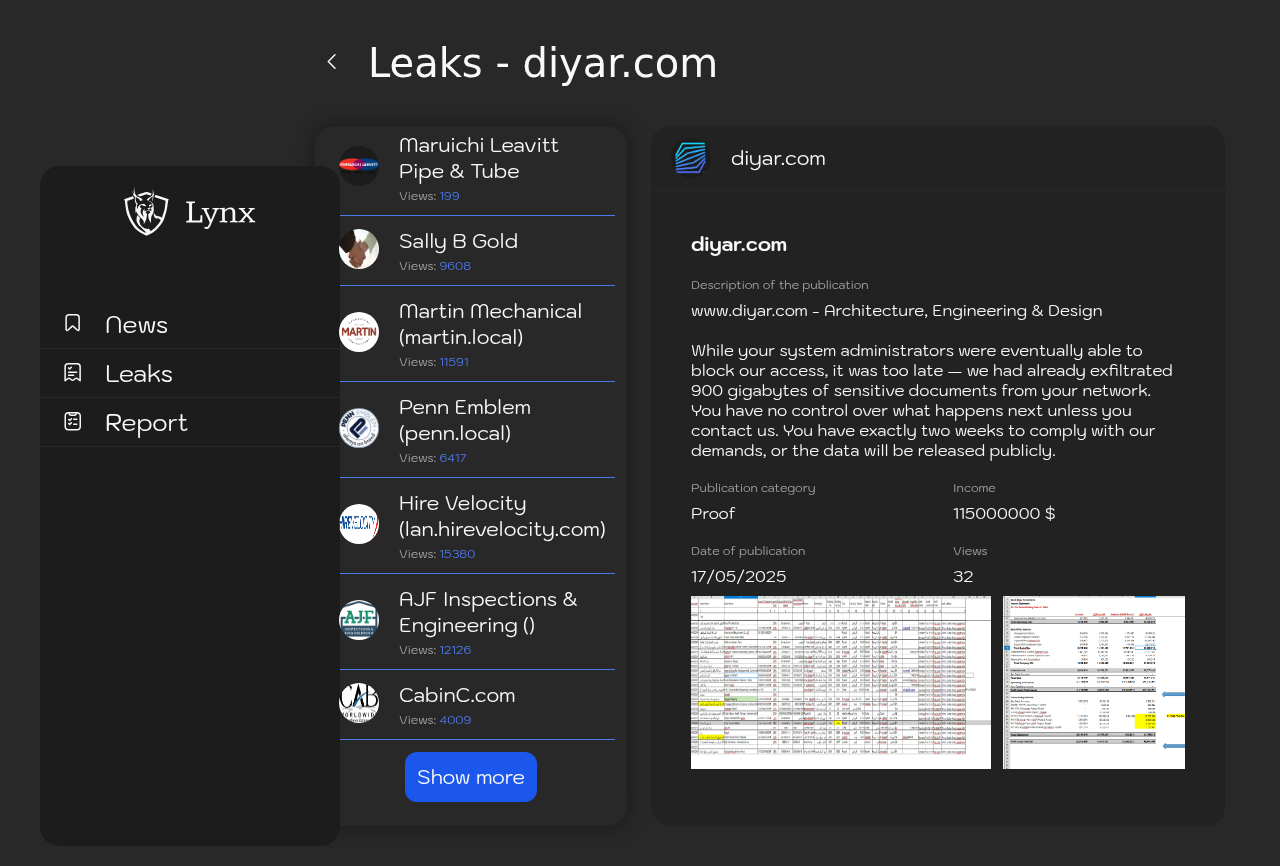This screenshot has height=866, width=1280.
Task: Open the left spreadsheet proof thumbnail
Action: pyautogui.click(x=841, y=683)
